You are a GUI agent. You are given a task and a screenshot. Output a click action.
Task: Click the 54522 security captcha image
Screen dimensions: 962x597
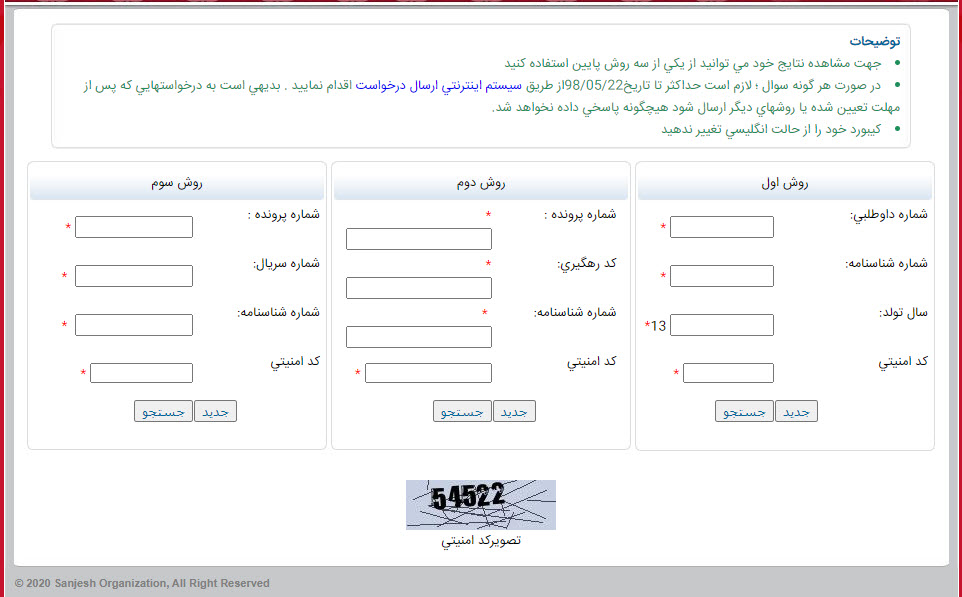pyautogui.click(x=480, y=504)
